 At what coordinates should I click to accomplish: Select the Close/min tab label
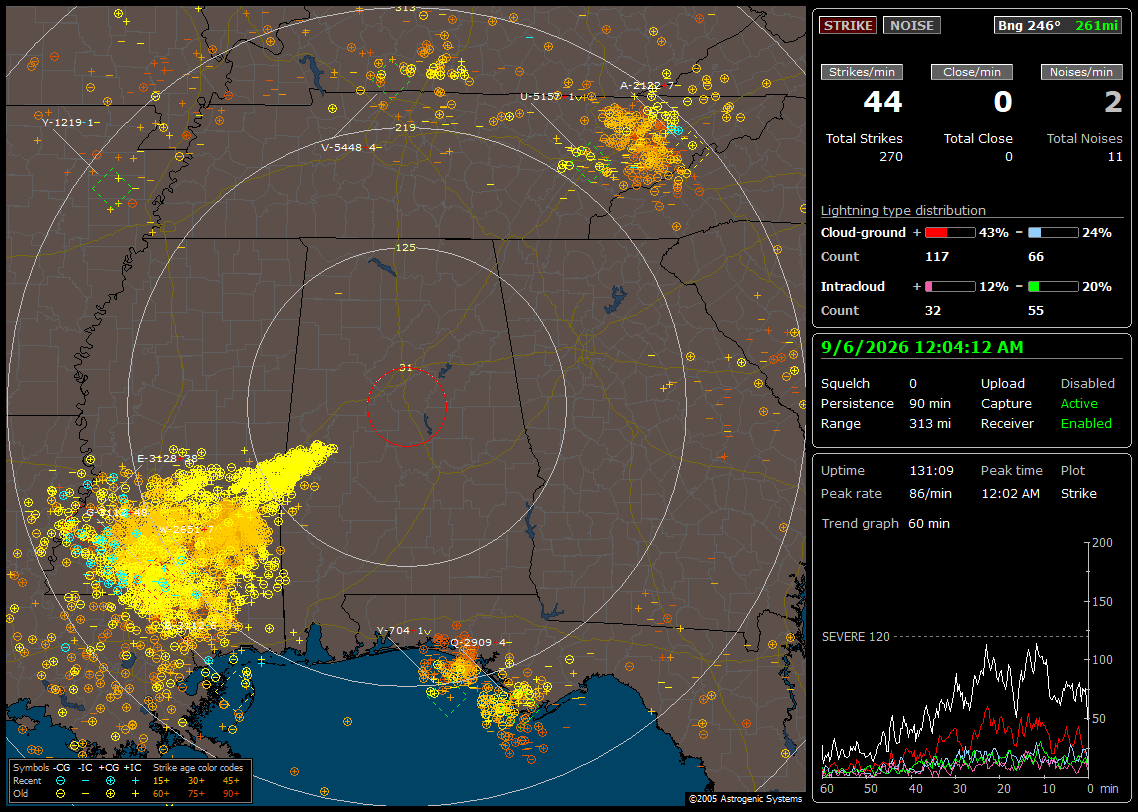[972, 72]
